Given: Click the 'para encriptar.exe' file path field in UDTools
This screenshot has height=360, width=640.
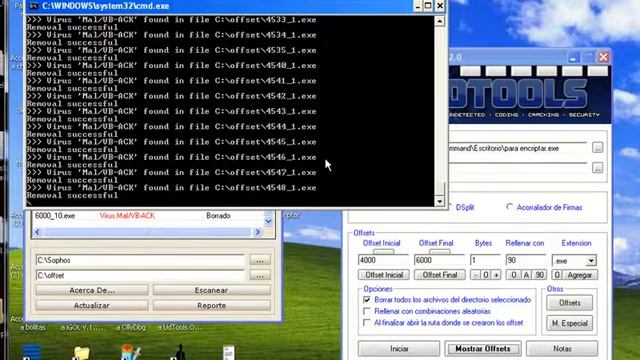Looking at the screenshot, I should [518, 148].
